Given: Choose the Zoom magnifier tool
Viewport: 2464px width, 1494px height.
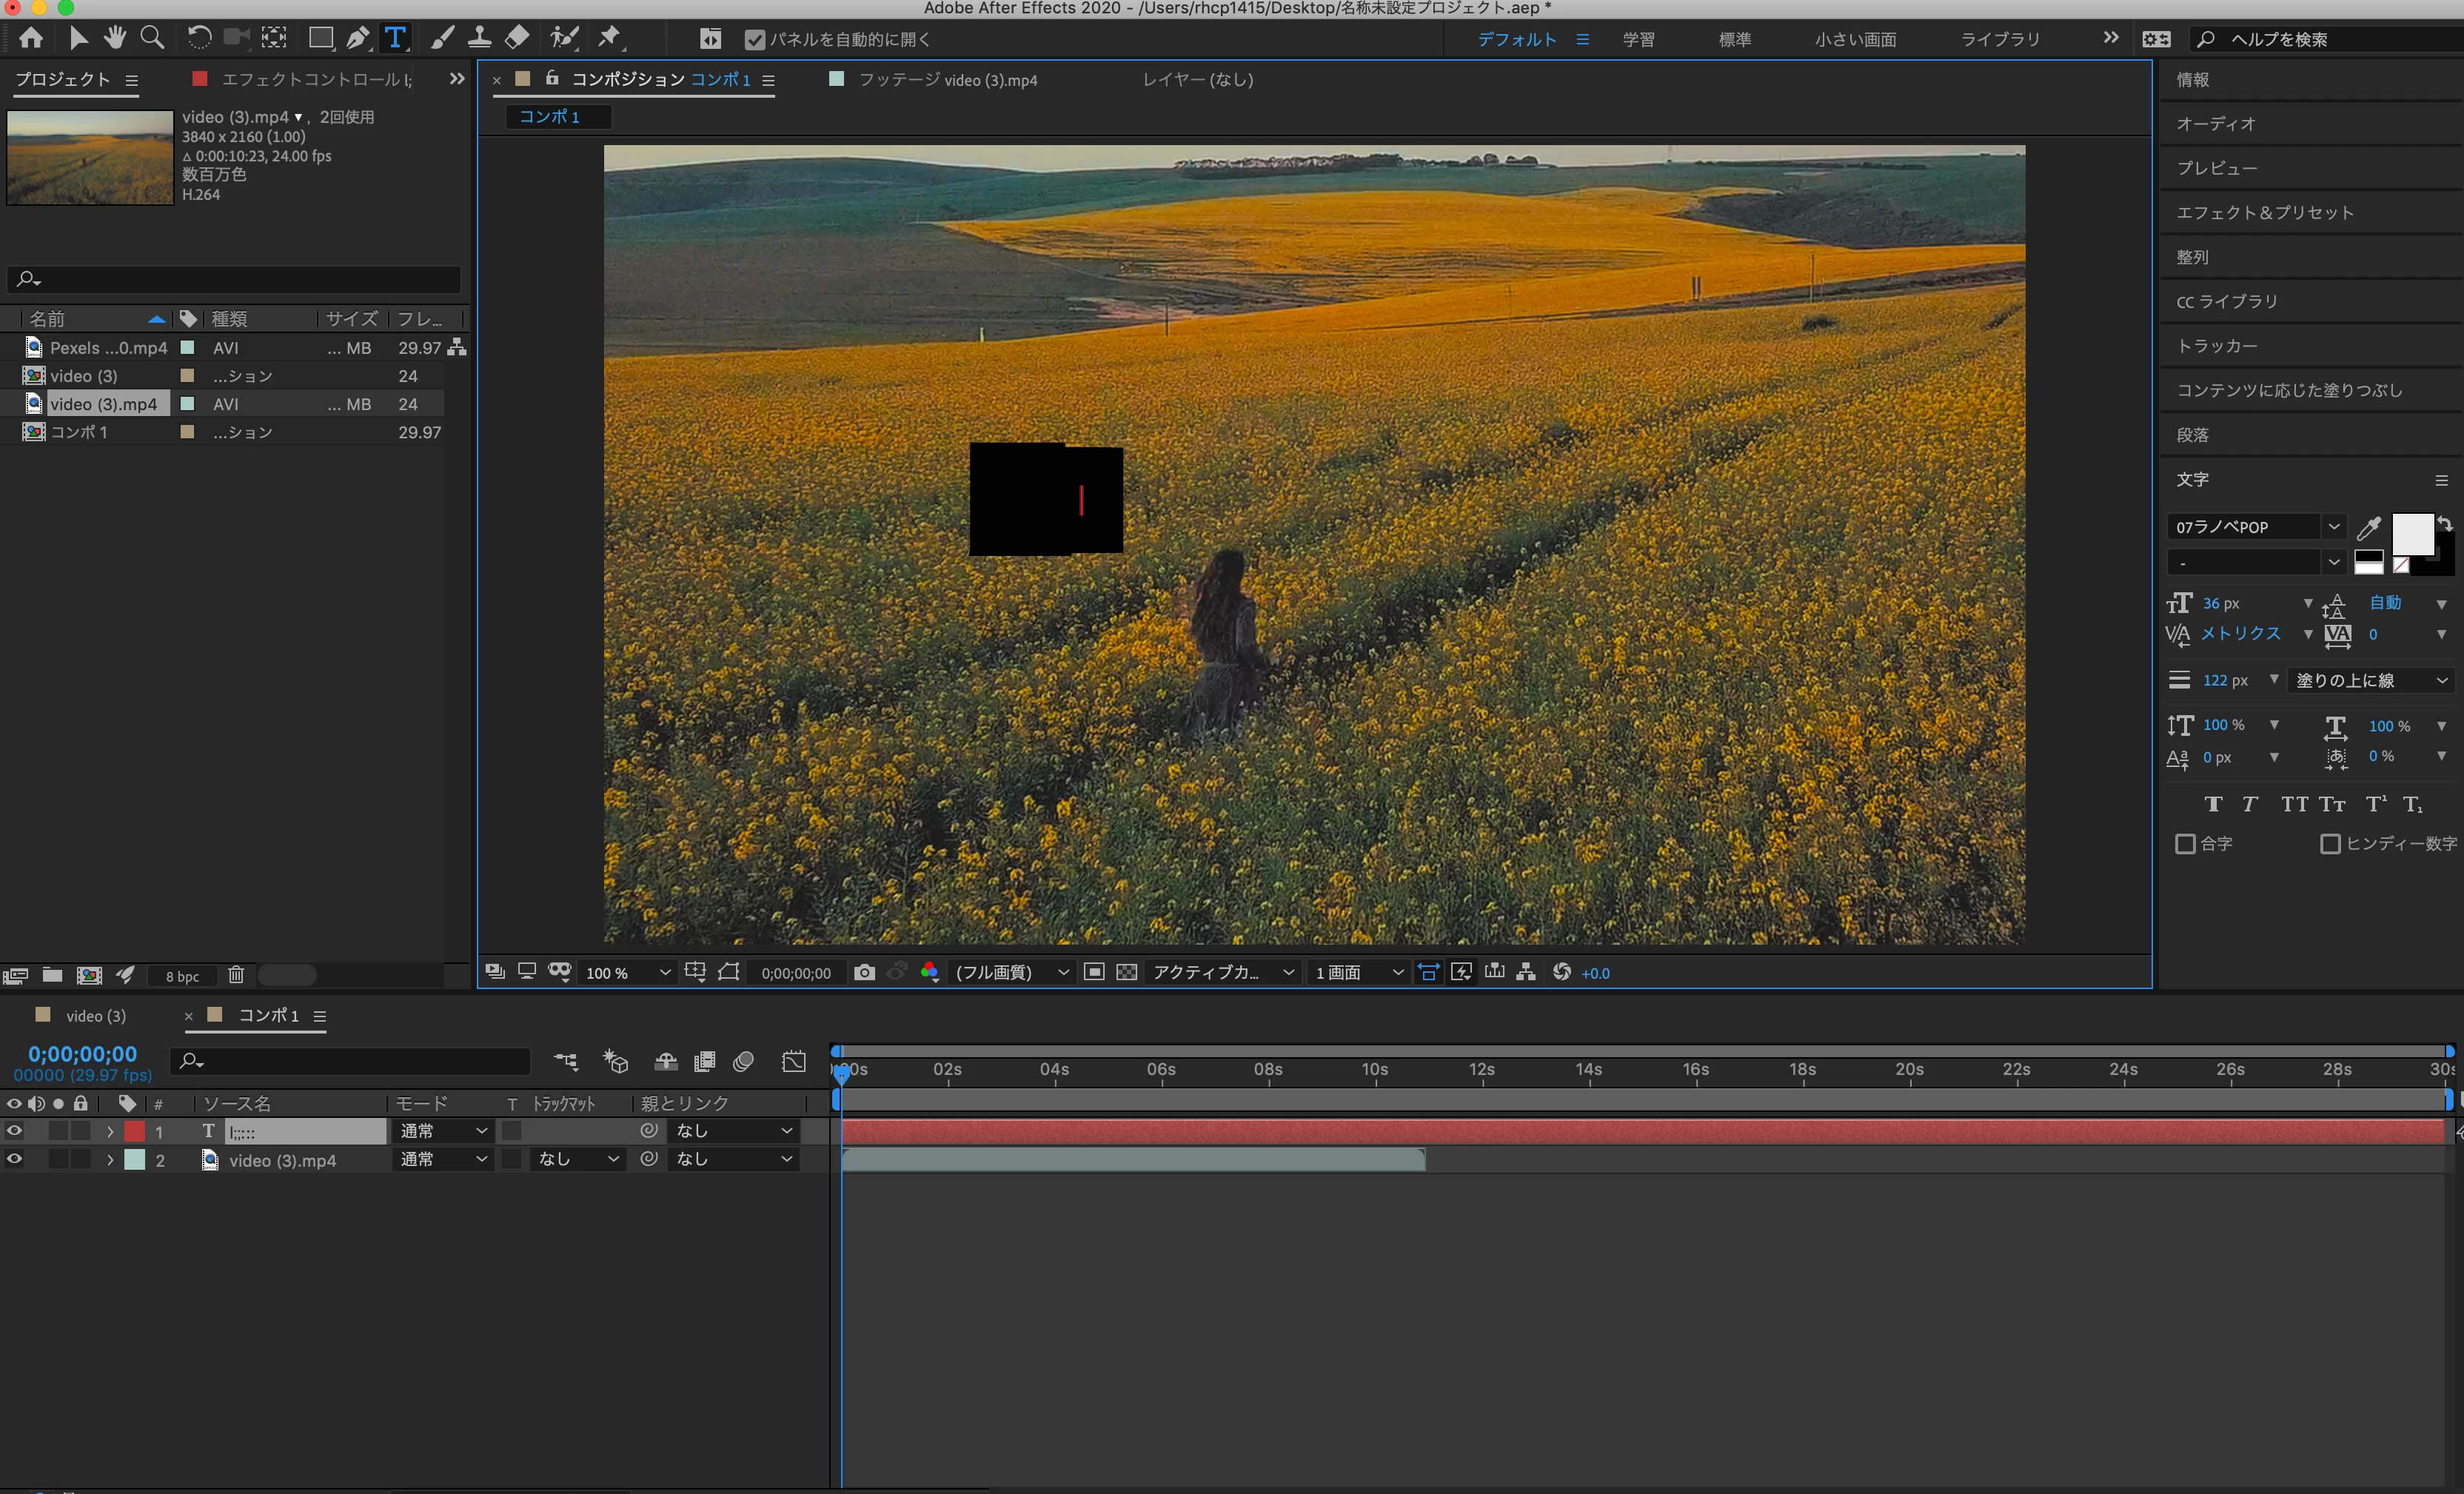Looking at the screenshot, I should click(x=152, y=39).
